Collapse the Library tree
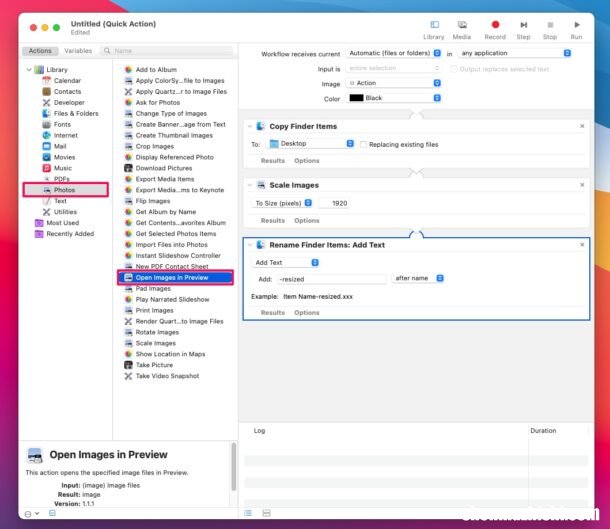Viewport: 610px width, 529px height. click(29, 70)
